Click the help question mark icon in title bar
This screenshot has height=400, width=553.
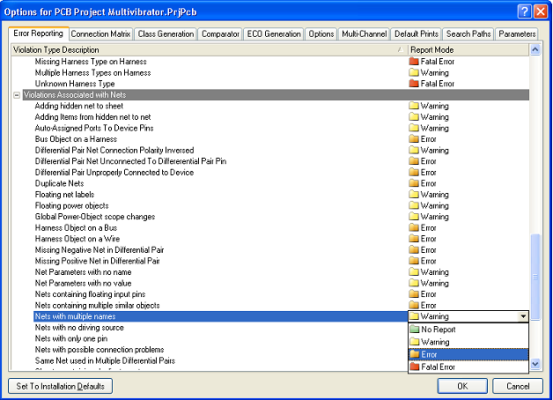click(524, 12)
